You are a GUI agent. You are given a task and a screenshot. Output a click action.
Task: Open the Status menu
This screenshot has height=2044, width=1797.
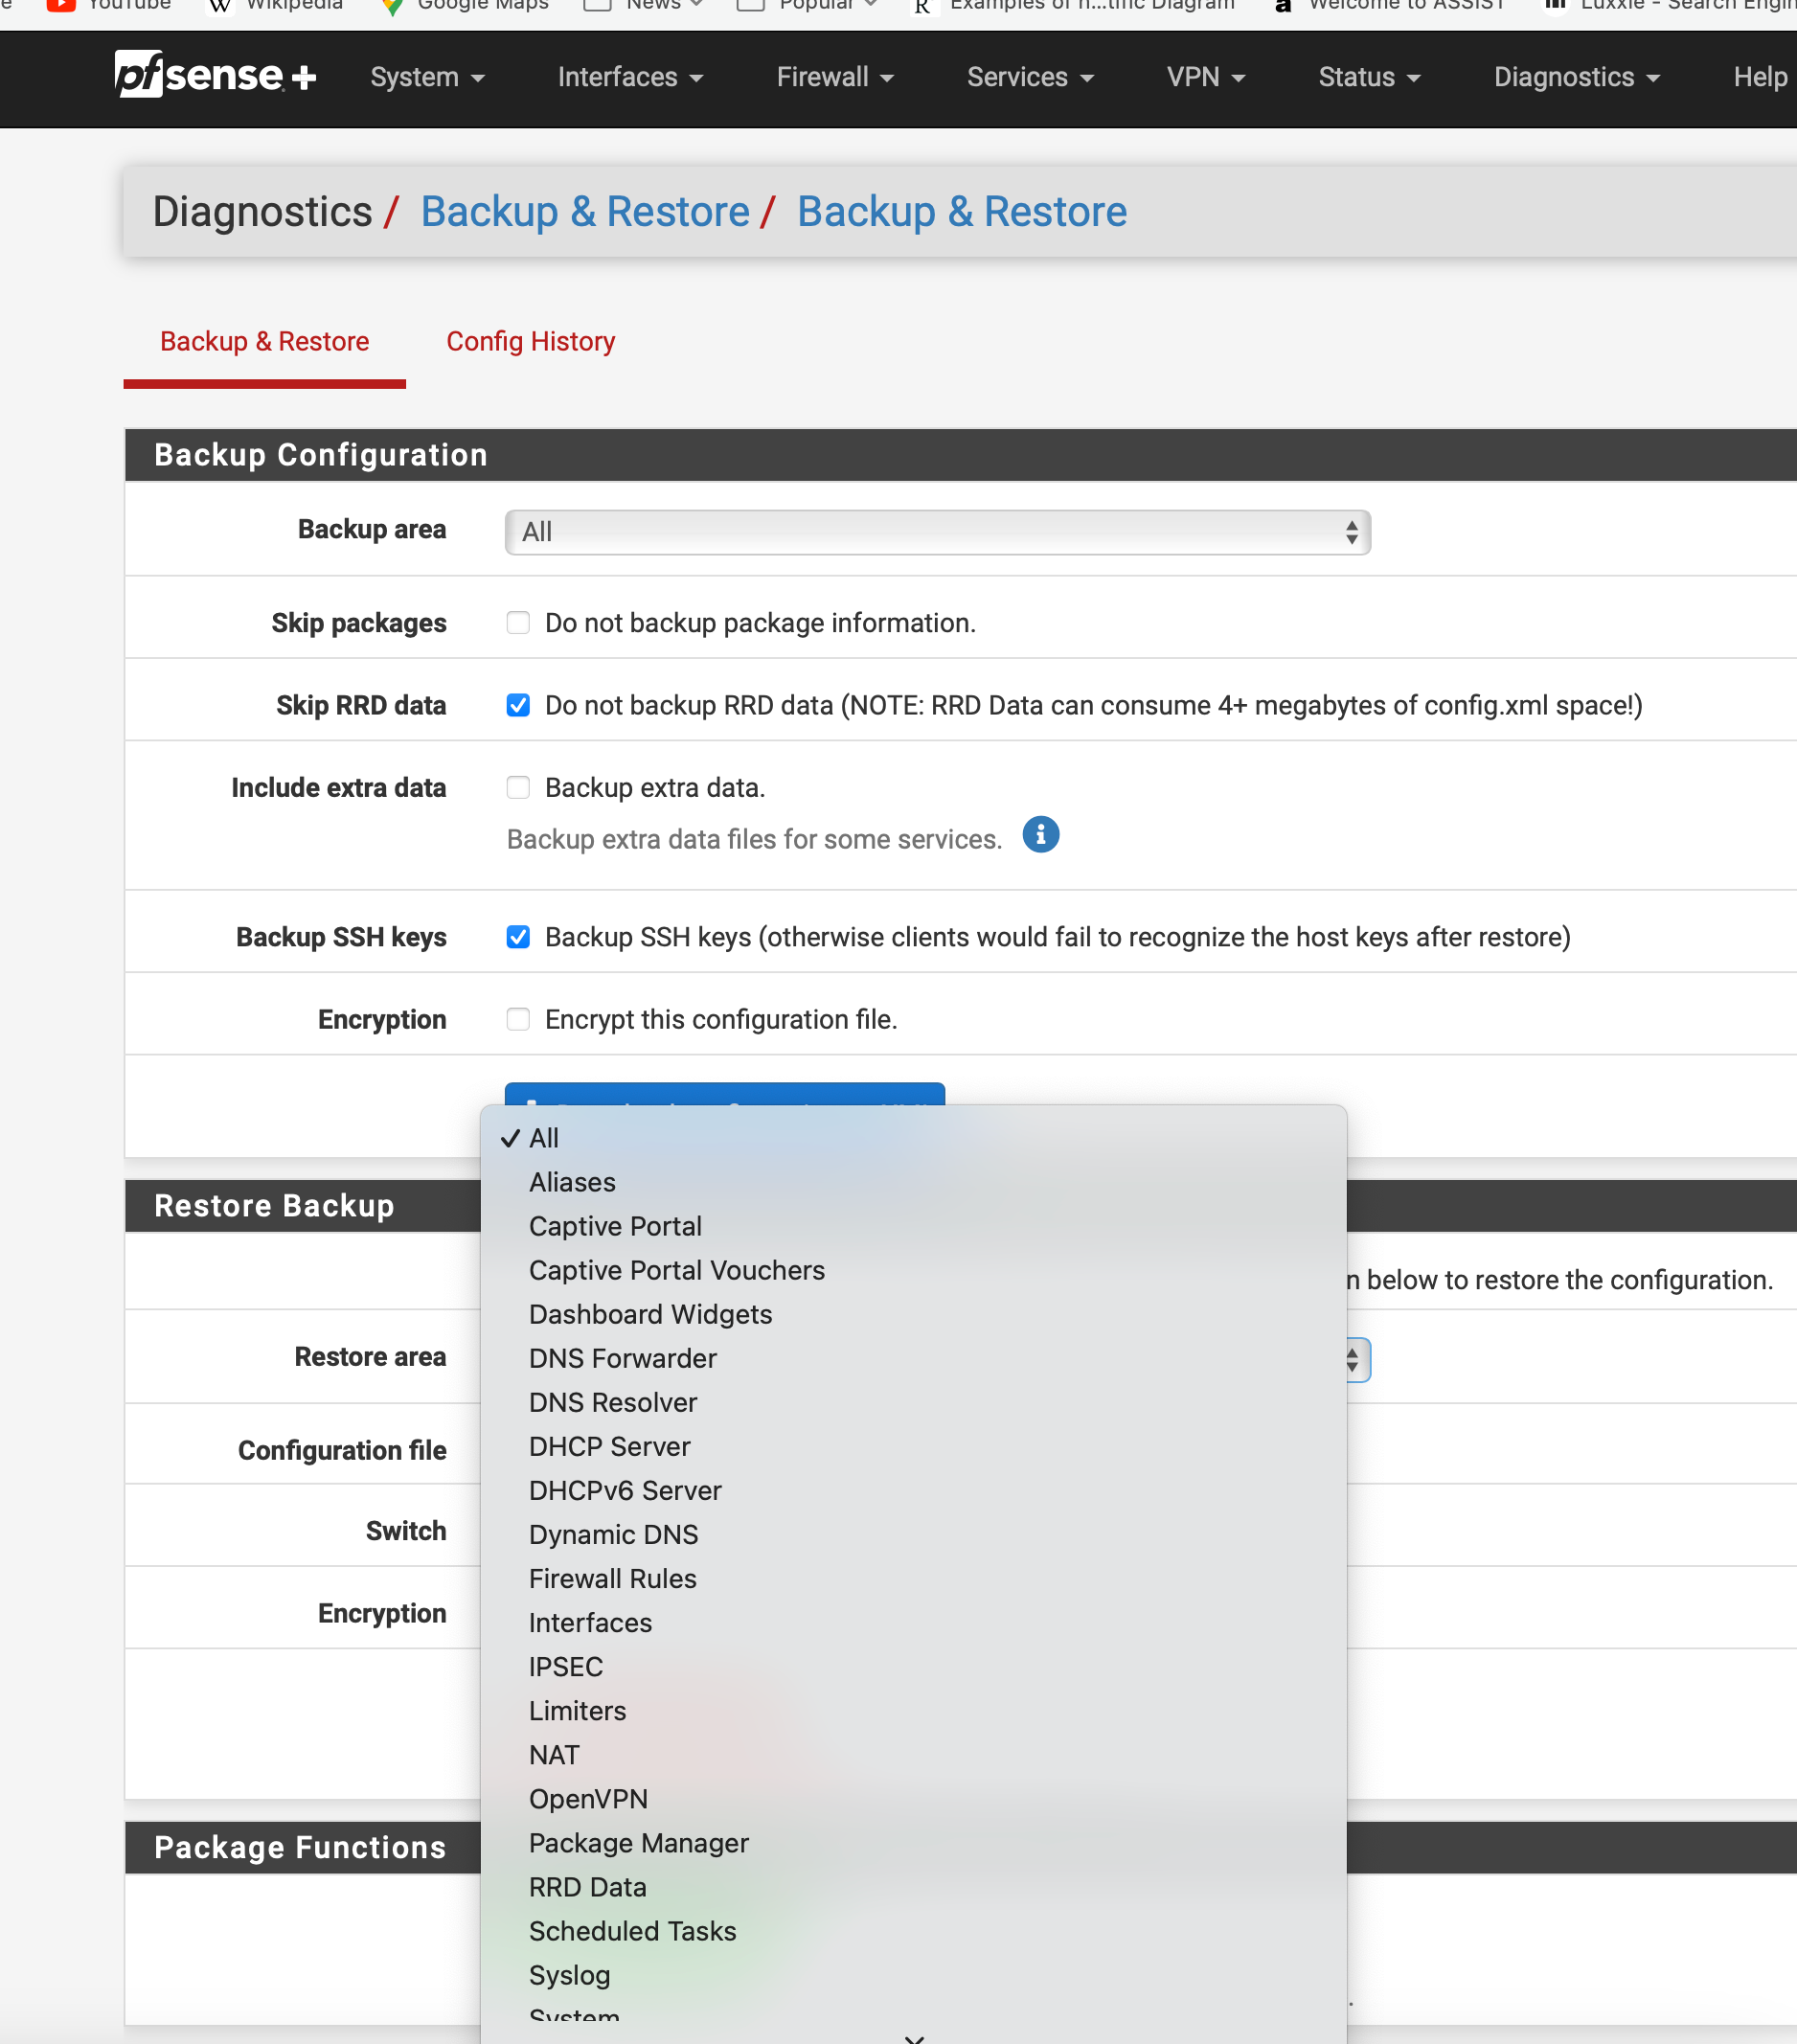(1369, 77)
